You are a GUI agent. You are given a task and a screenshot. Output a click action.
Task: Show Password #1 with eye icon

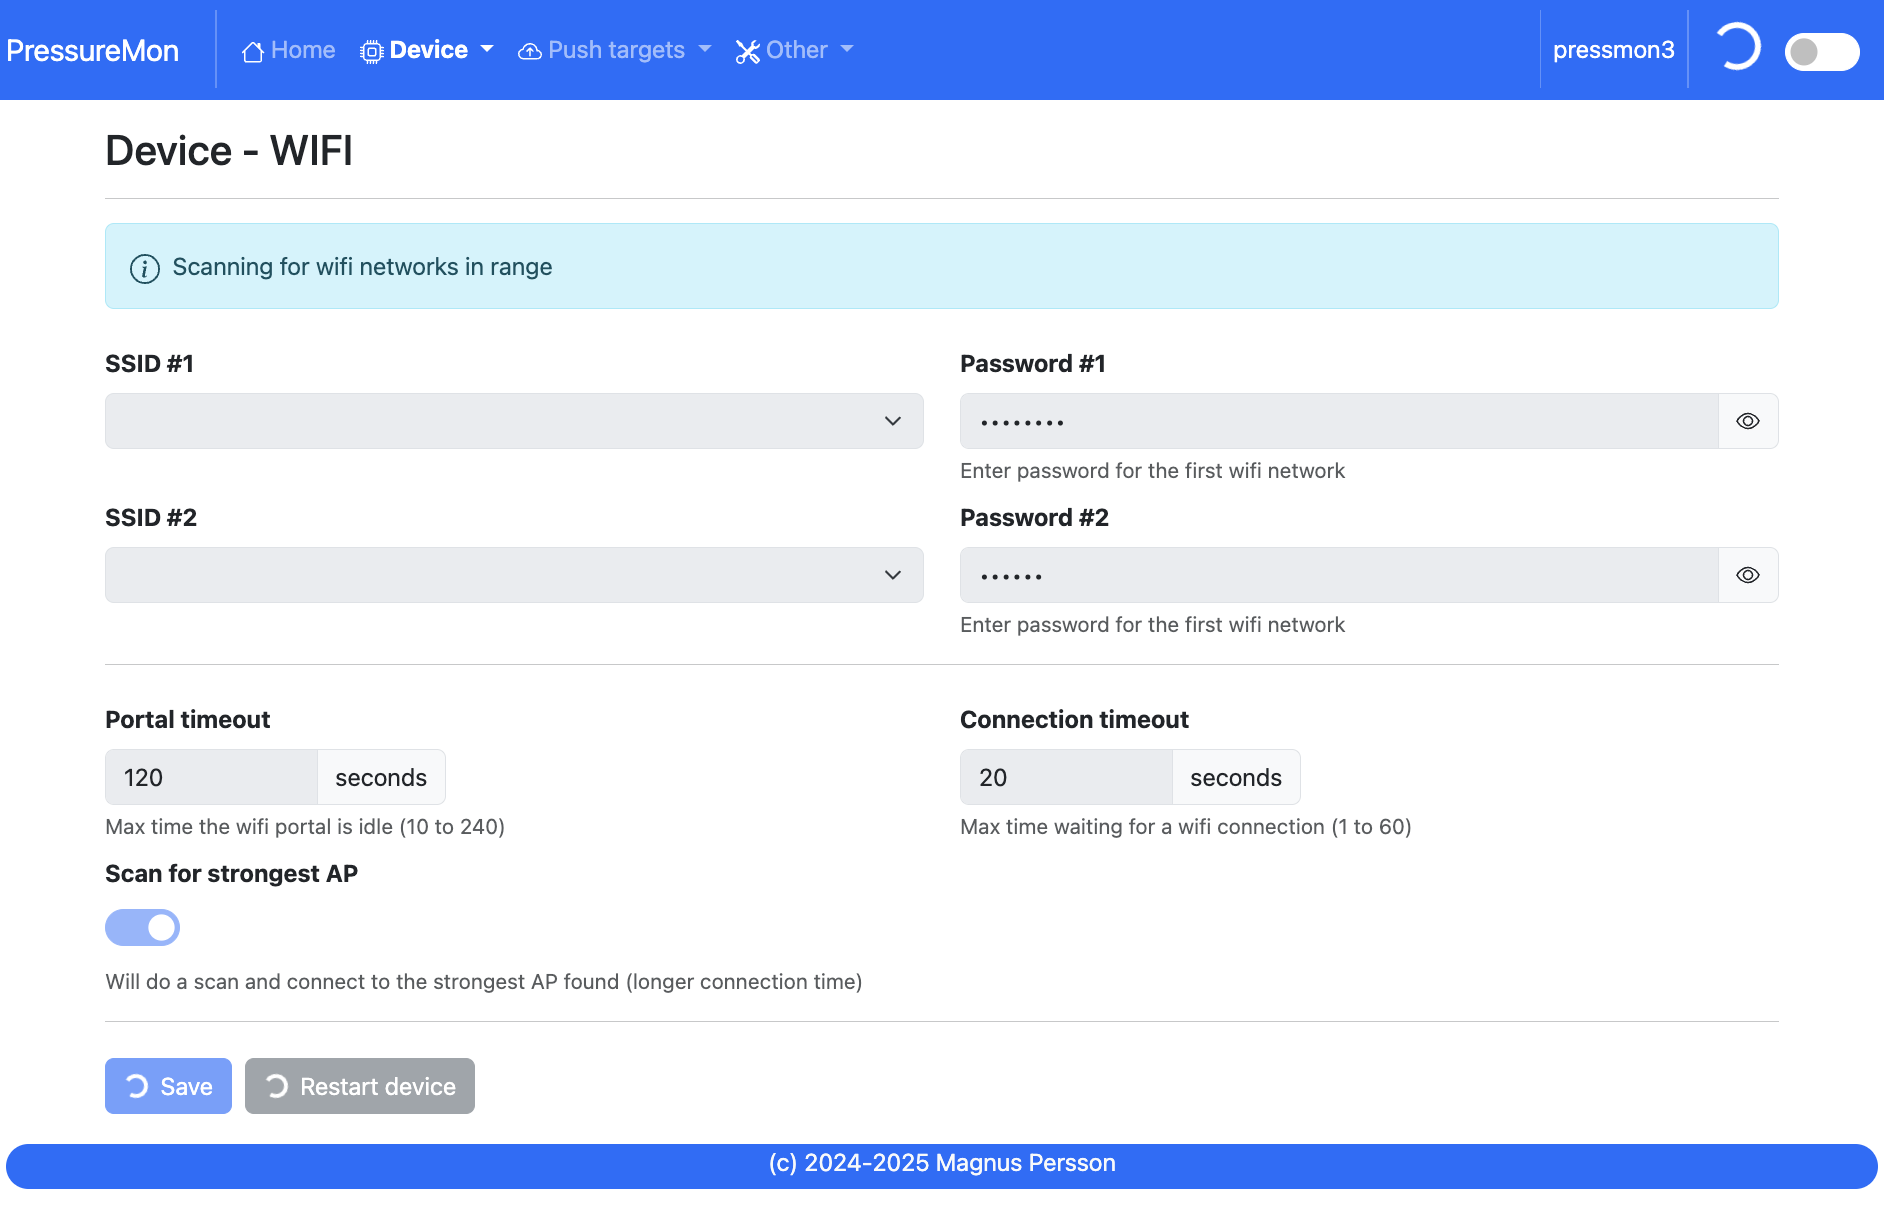(1748, 421)
